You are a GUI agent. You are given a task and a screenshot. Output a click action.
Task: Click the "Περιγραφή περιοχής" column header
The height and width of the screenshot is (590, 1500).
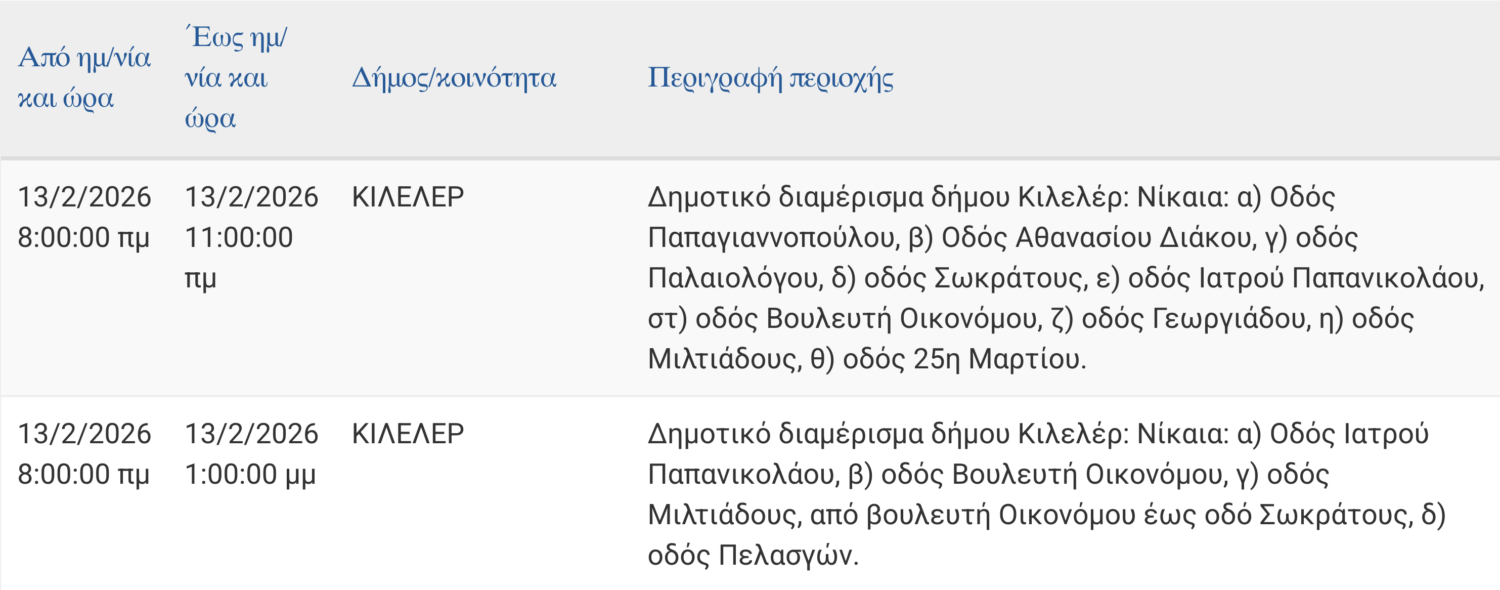[x=770, y=78]
